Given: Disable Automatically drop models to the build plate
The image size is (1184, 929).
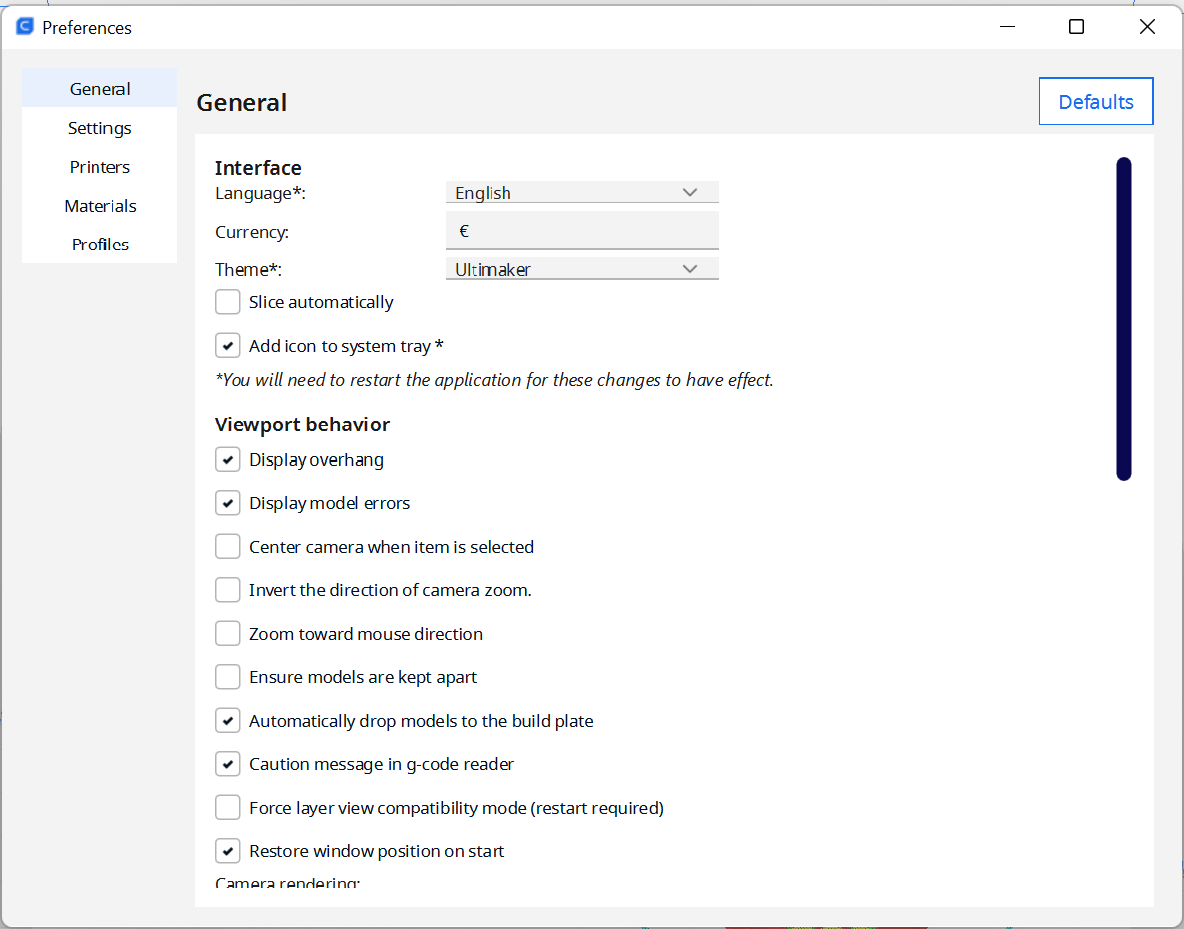Looking at the screenshot, I should pyautogui.click(x=227, y=720).
